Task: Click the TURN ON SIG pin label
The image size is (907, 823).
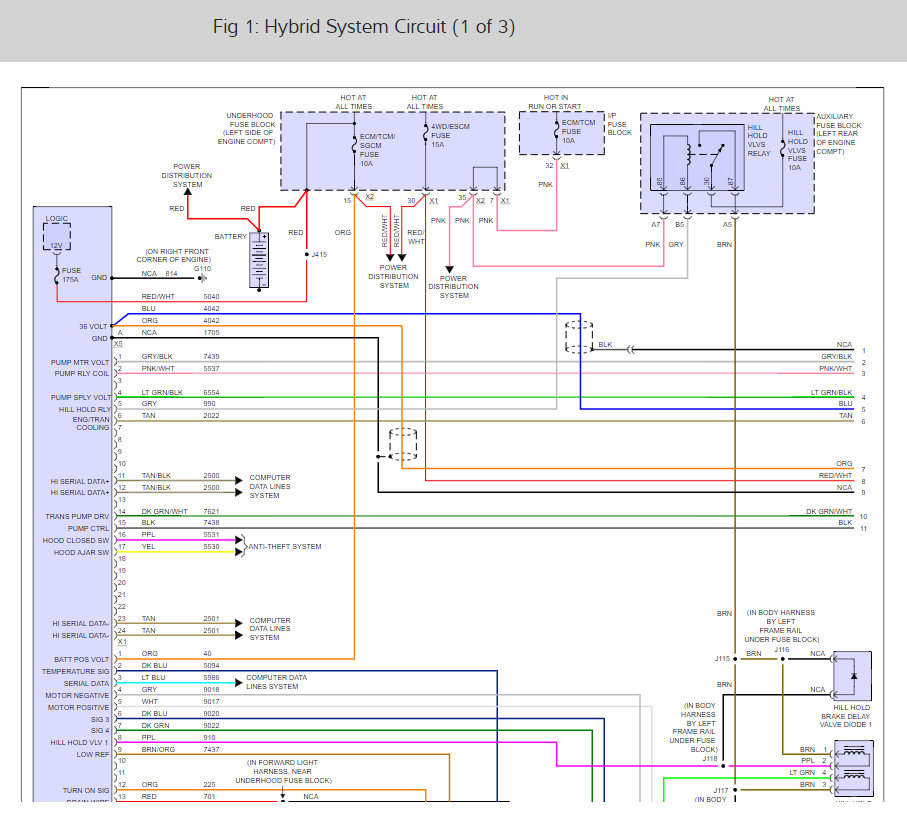Action: coord(86,791)
